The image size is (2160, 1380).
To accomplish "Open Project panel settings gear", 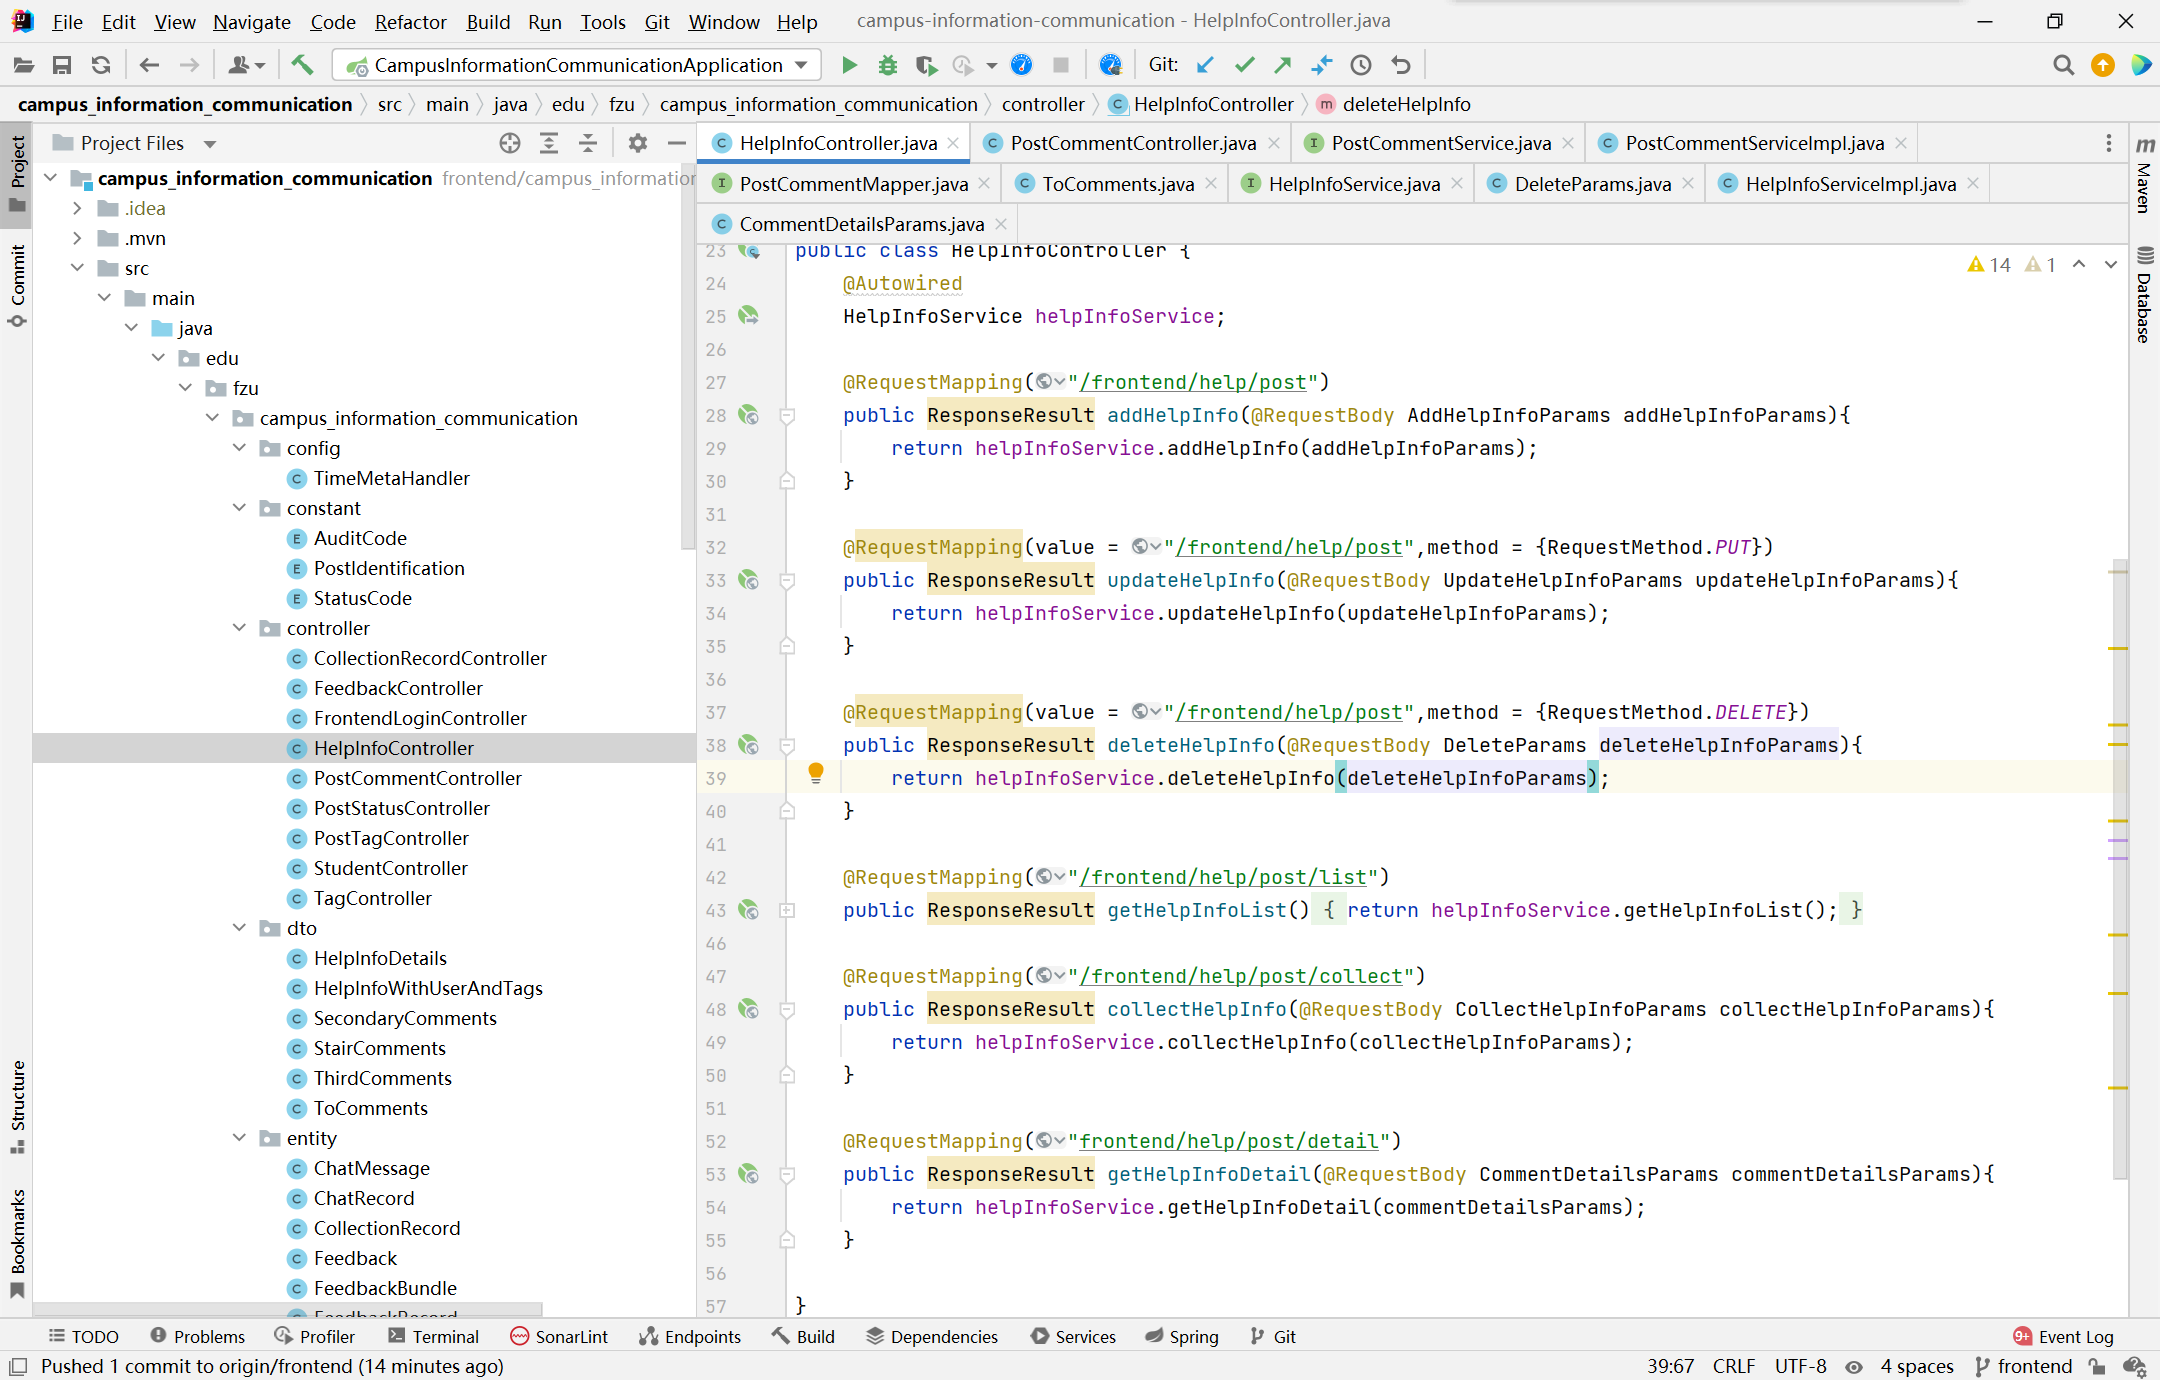I will coord(637,143).
